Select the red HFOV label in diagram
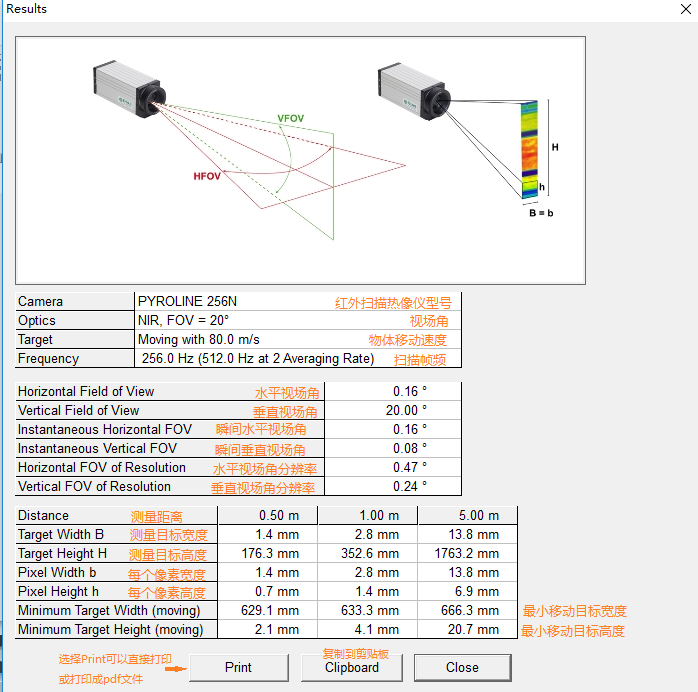The image size is (698, 692). pyautogui.click(x=207, y=176)
